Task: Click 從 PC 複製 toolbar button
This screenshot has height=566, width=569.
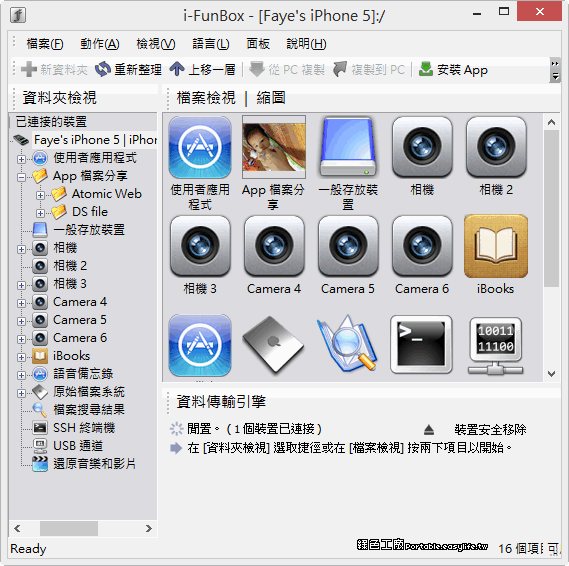Action: 287,69
